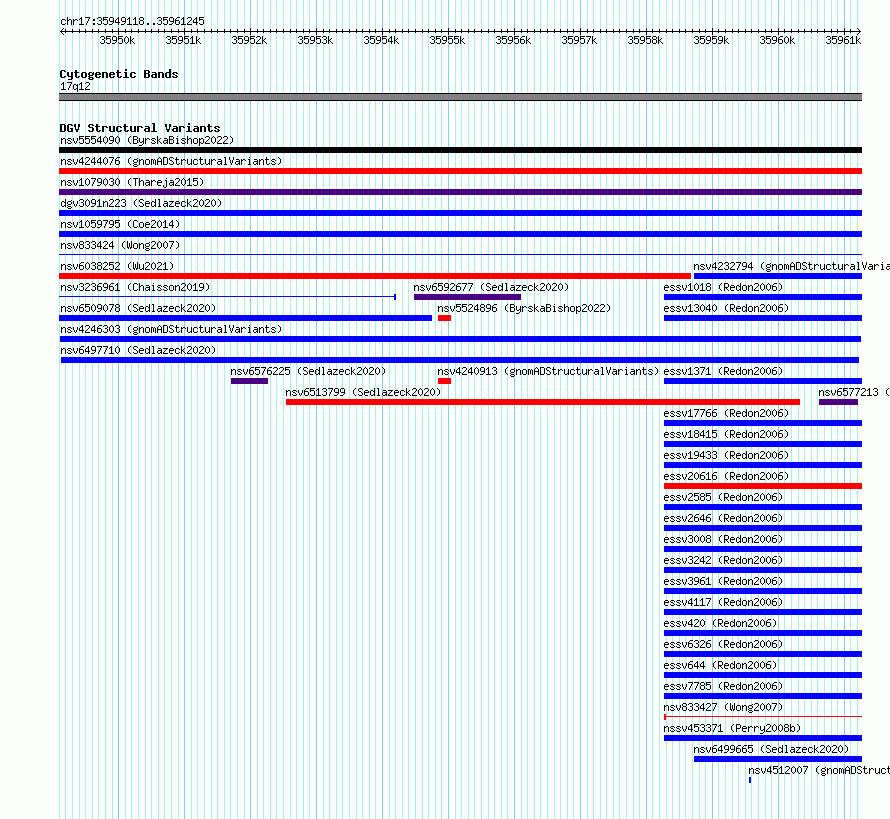Click the nsv6038252 (Wu2021) label

117,266
